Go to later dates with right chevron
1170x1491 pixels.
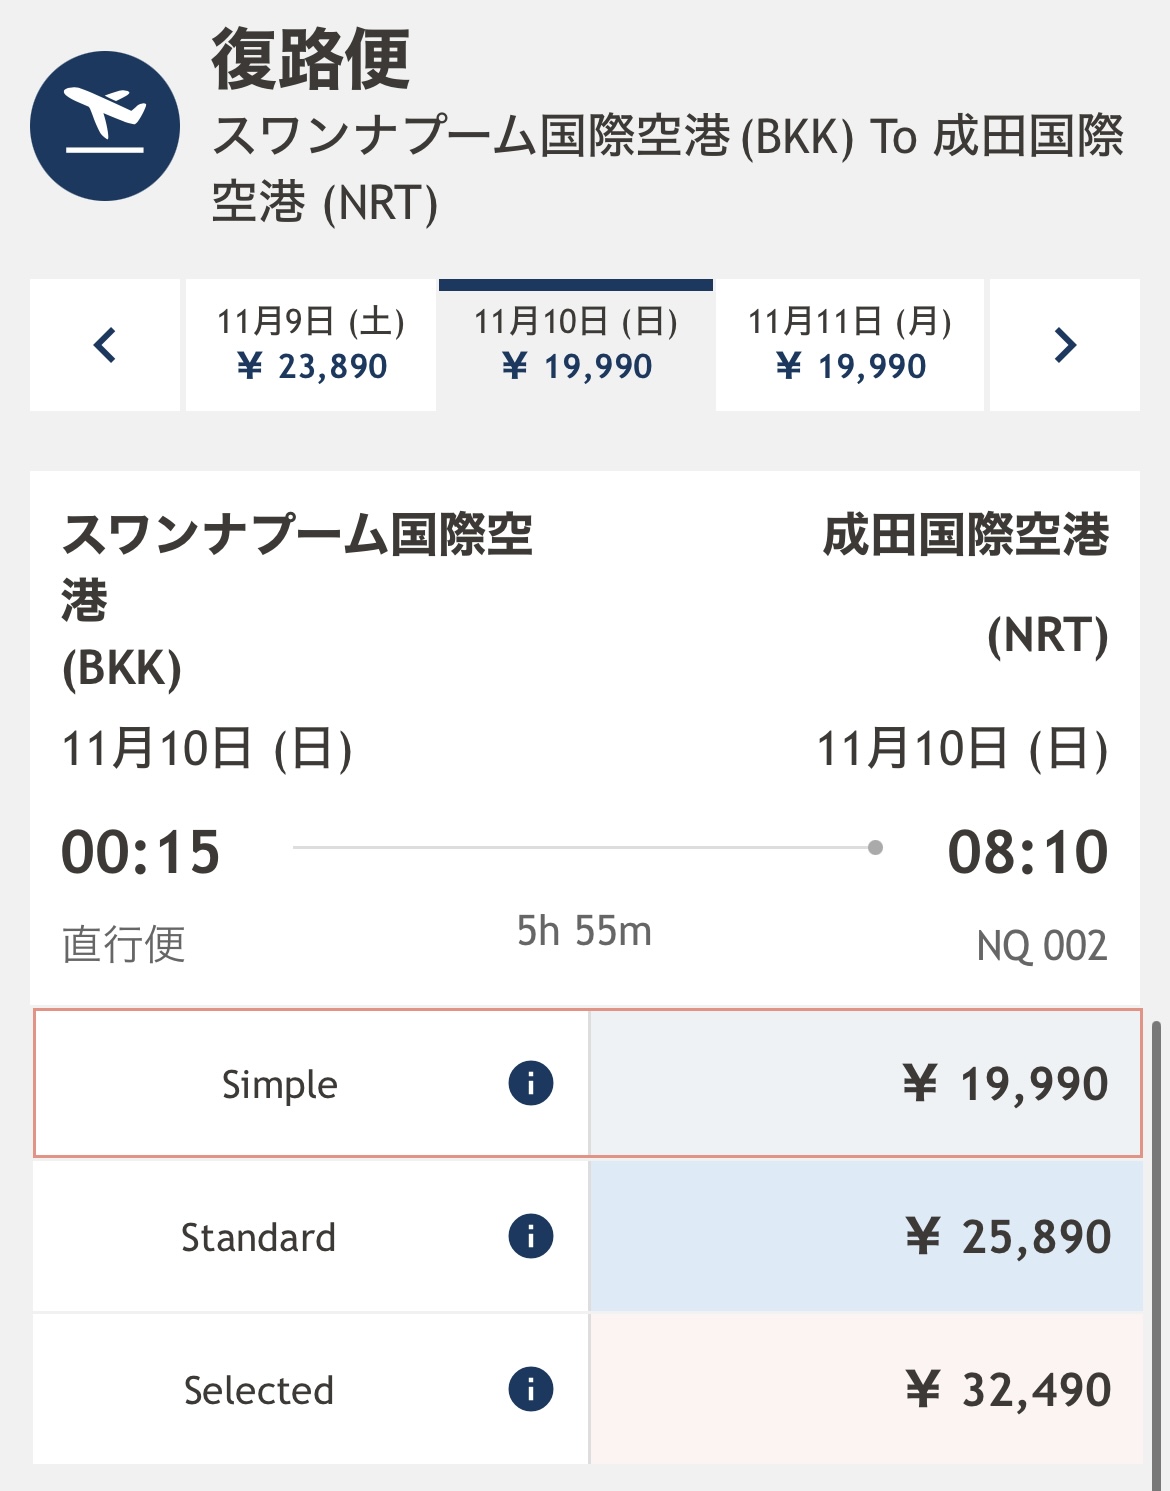pyautogui.click(x=1065, y=345)
